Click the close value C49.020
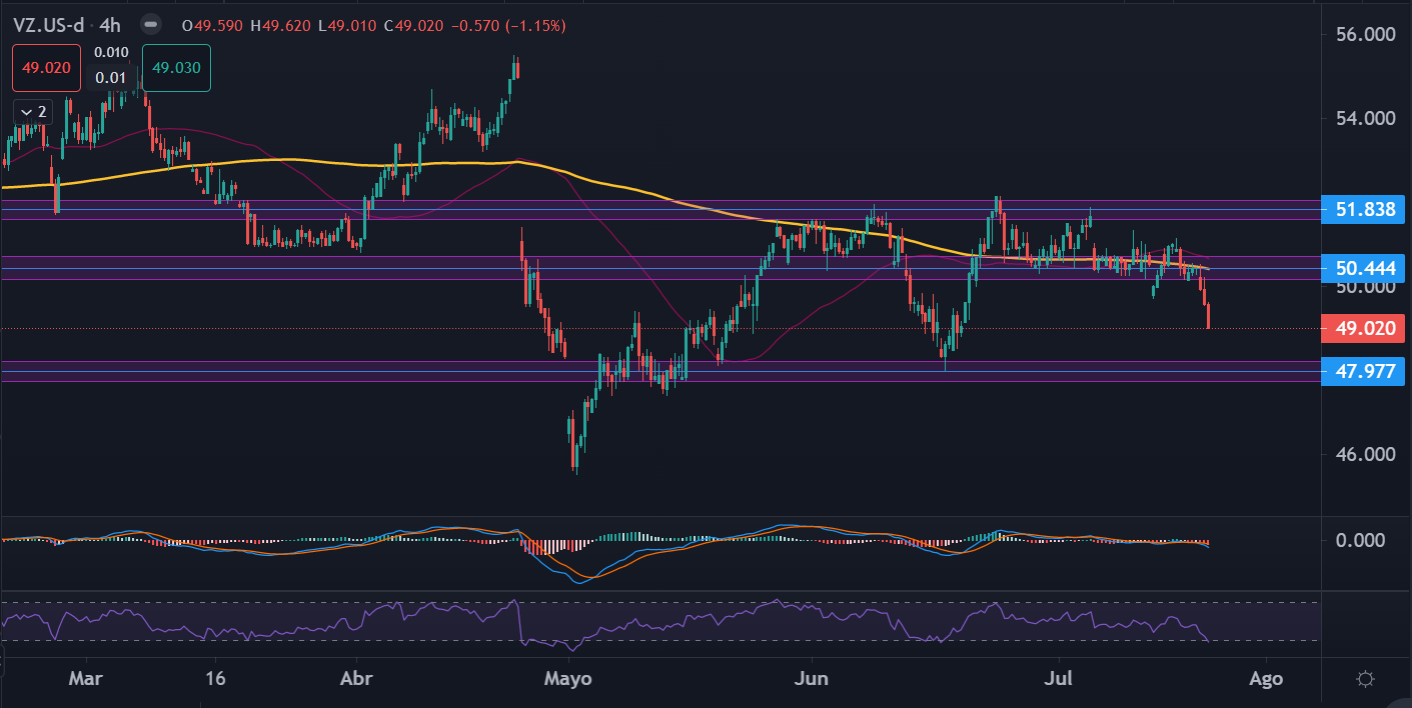 point(414,24)
